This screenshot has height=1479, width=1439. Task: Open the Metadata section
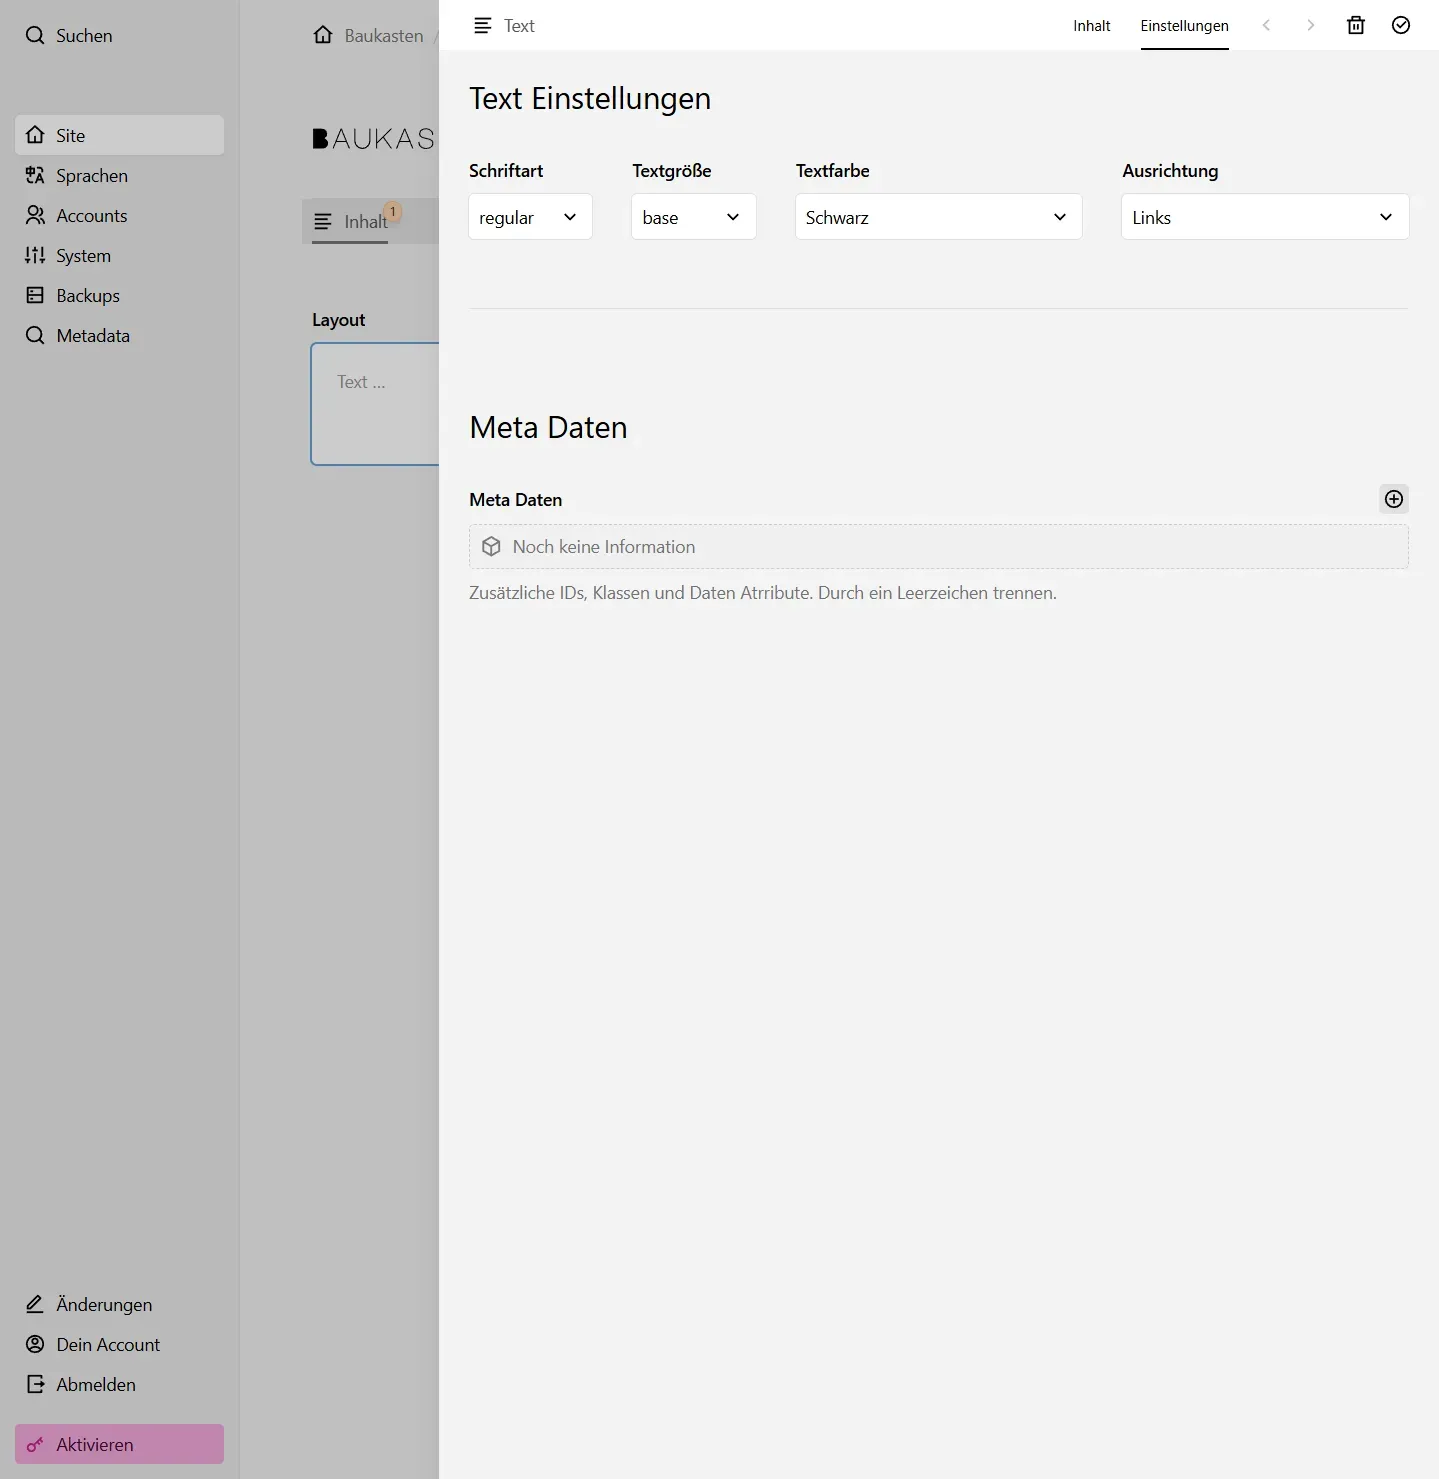point(92,335)
